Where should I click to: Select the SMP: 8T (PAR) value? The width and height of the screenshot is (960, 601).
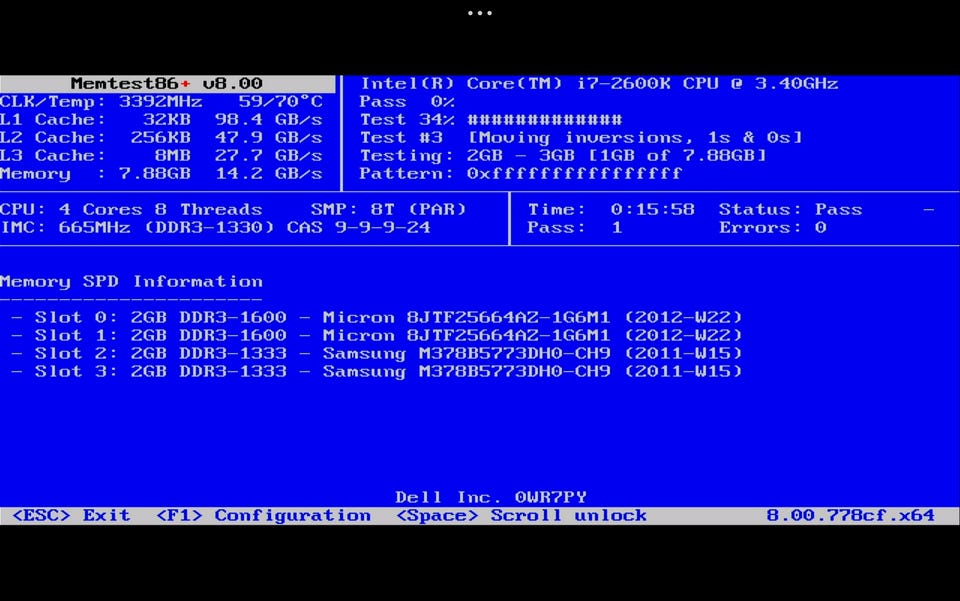point(388,209)
